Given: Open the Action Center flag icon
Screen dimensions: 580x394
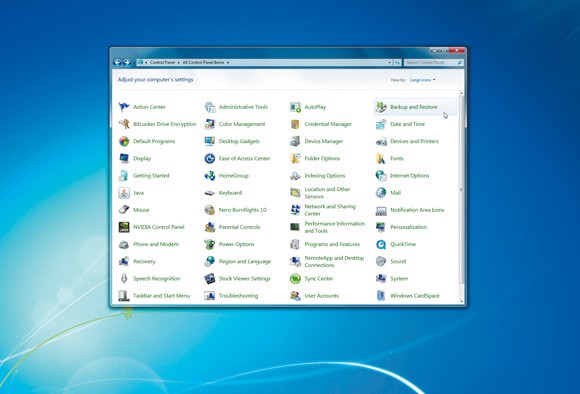Looking at the screenshot, I should 124,107.
